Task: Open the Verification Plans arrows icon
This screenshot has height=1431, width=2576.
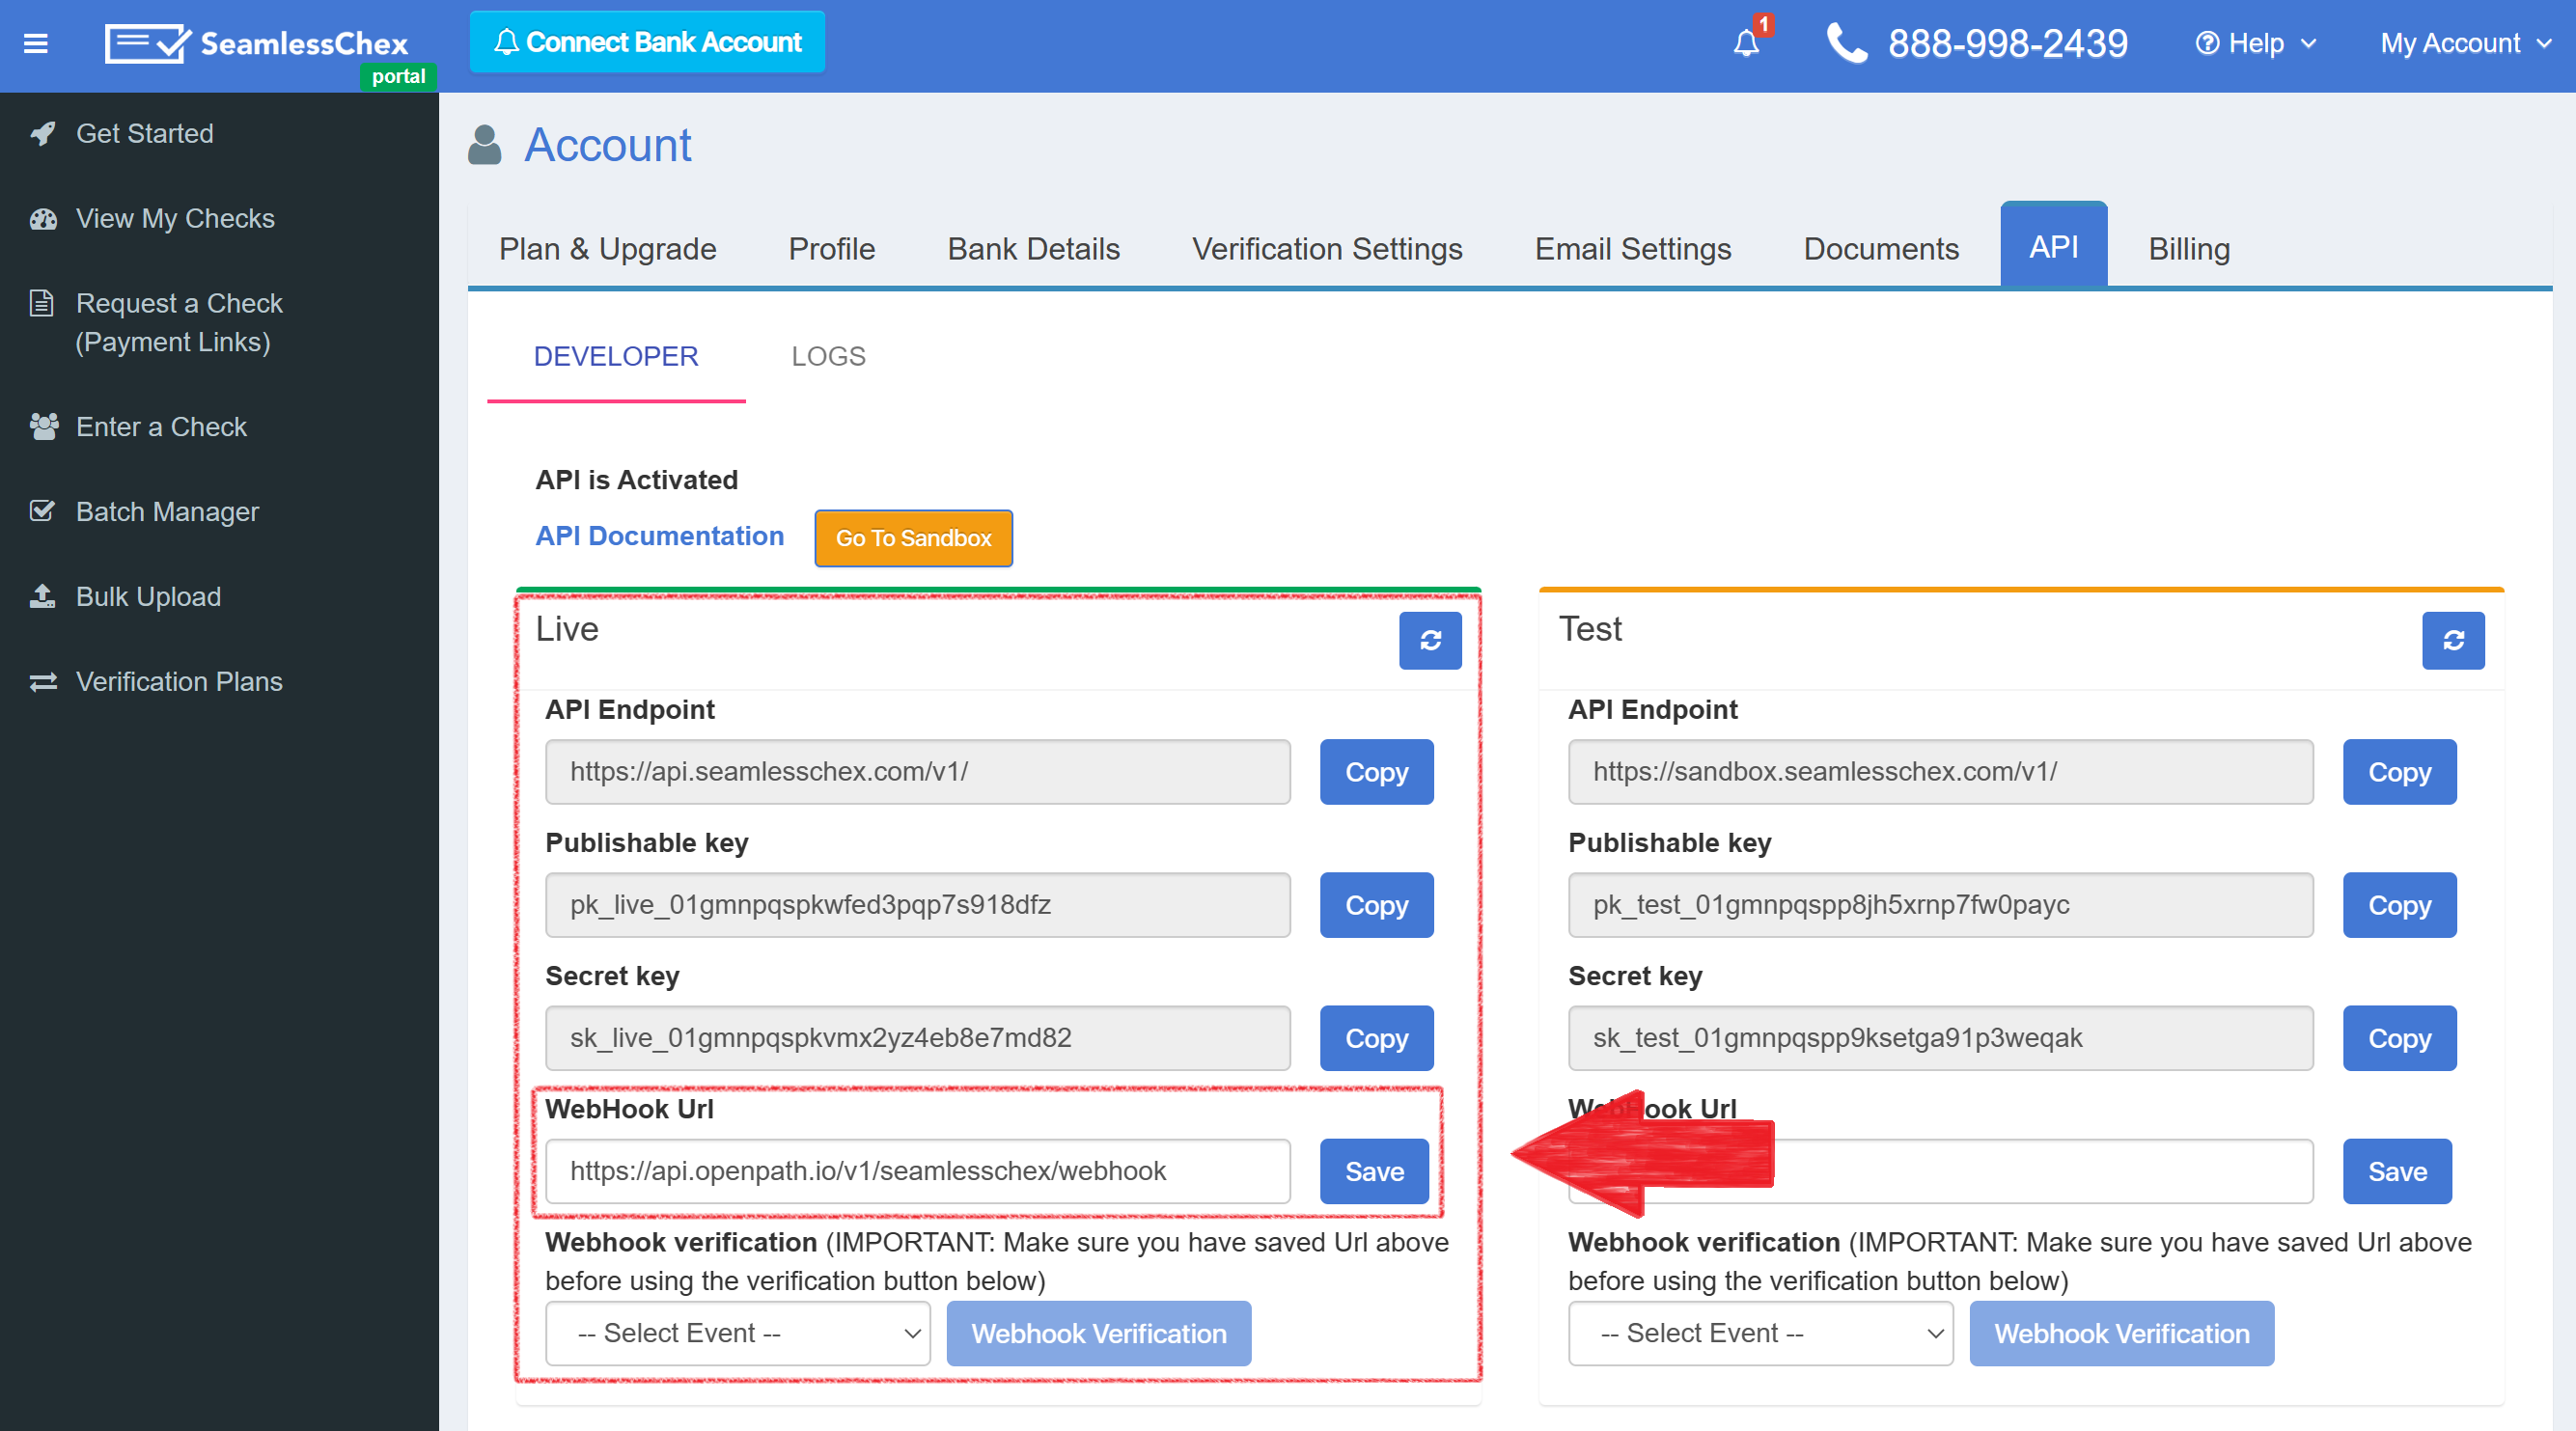Action: point(43,681)
